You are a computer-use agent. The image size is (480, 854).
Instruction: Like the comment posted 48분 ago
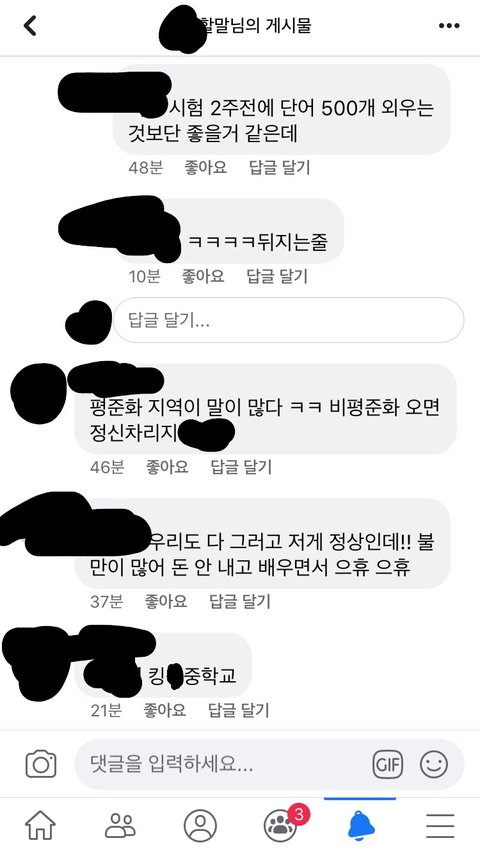tap(205, 167)
